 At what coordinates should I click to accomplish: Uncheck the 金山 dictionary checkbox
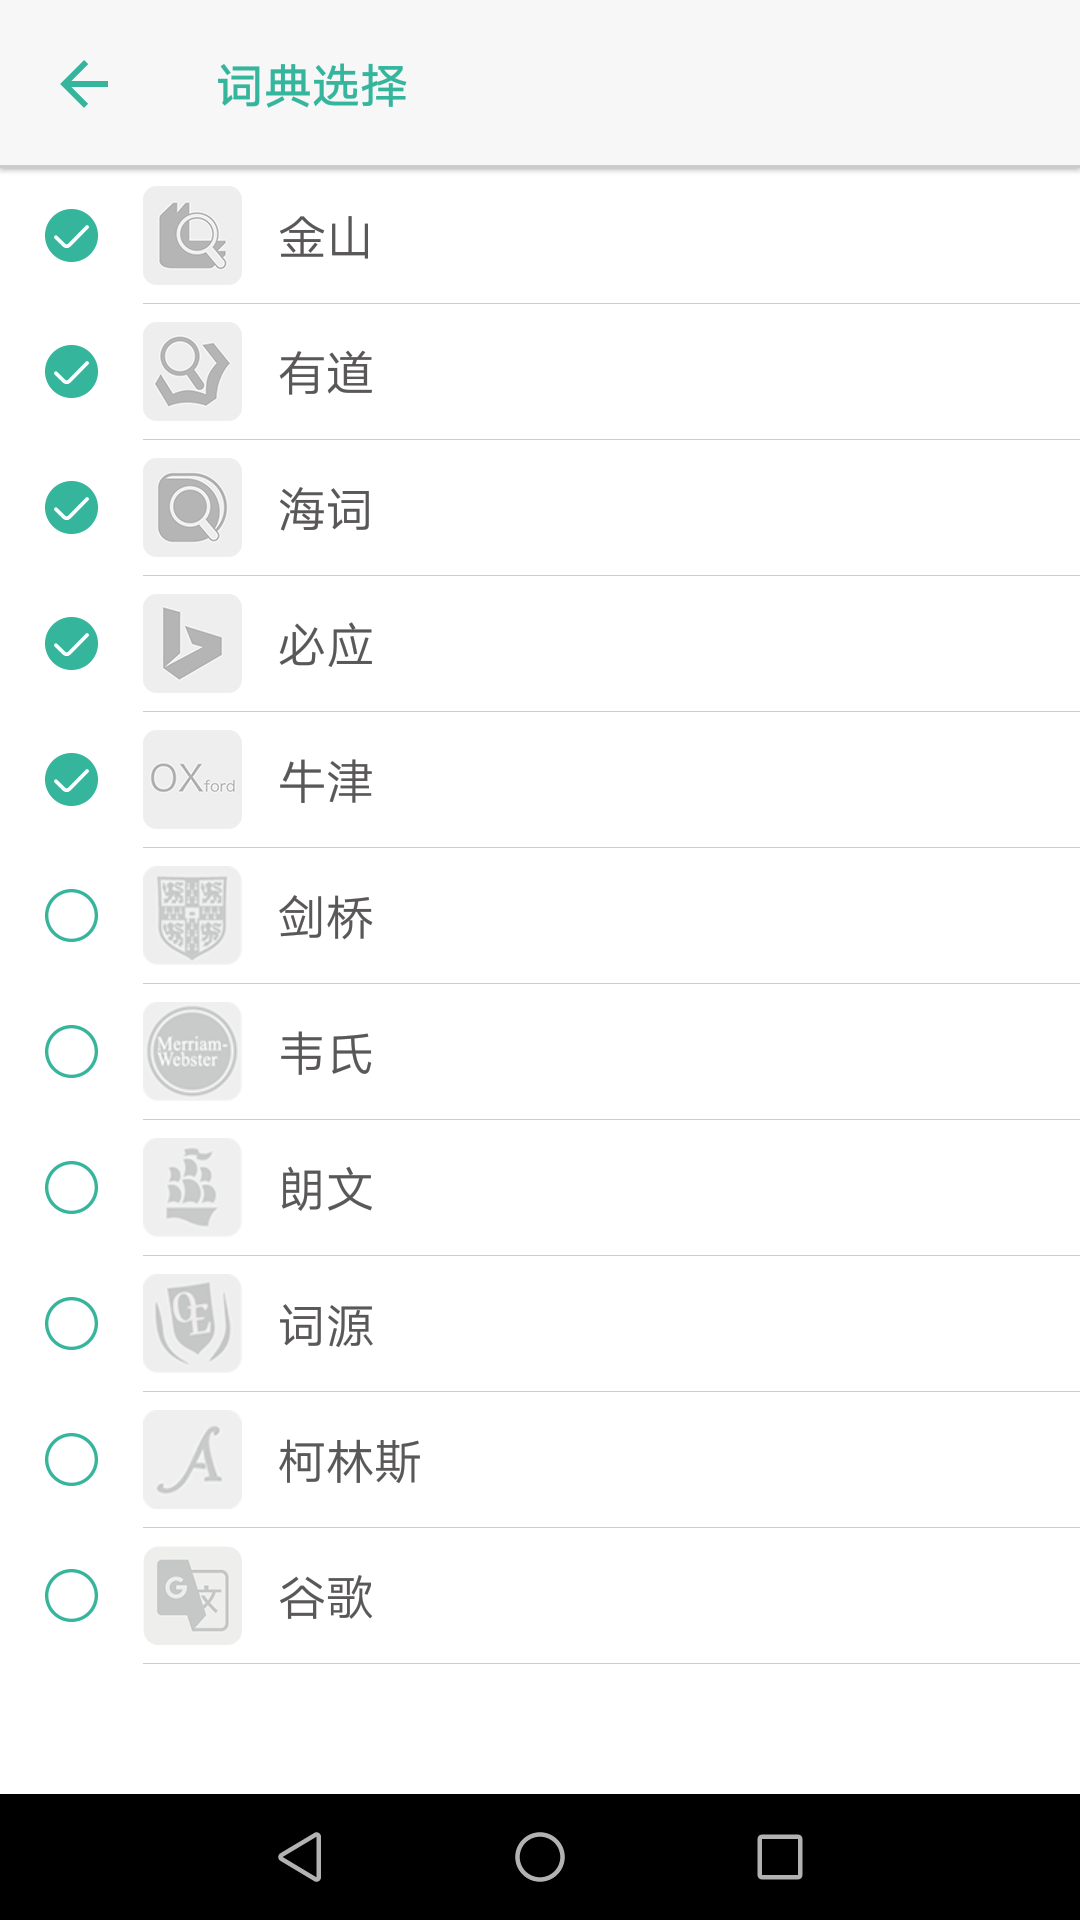click(71, 236)
